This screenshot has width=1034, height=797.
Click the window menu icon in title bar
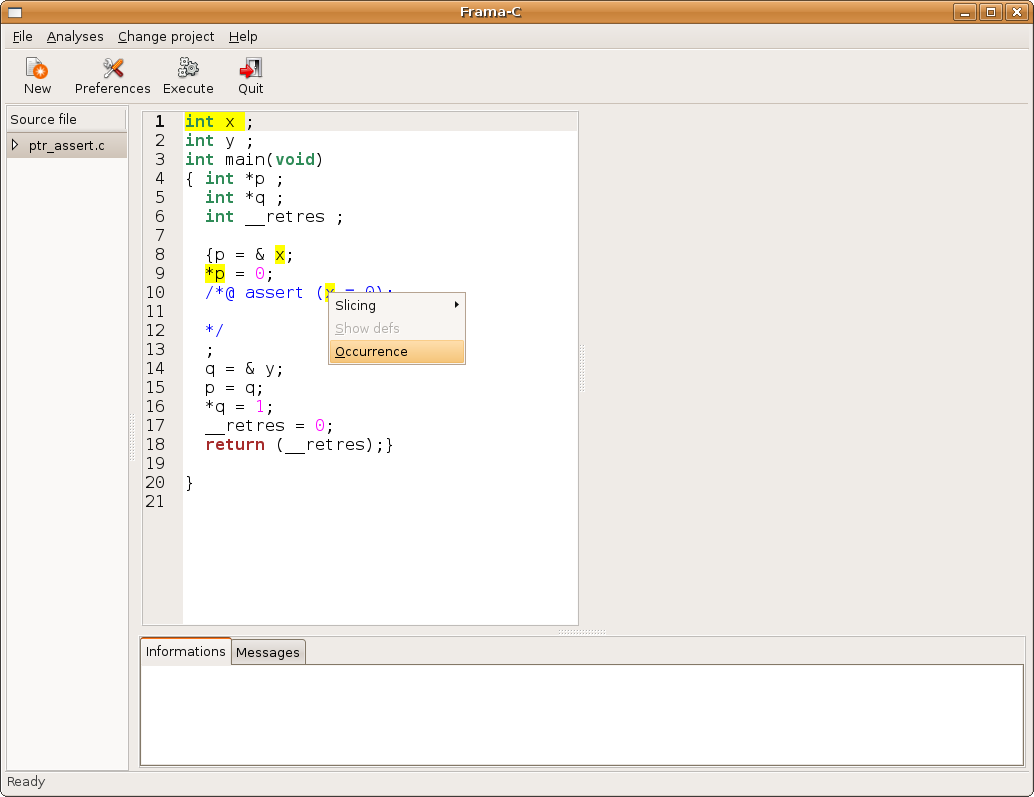click(15, 12)
